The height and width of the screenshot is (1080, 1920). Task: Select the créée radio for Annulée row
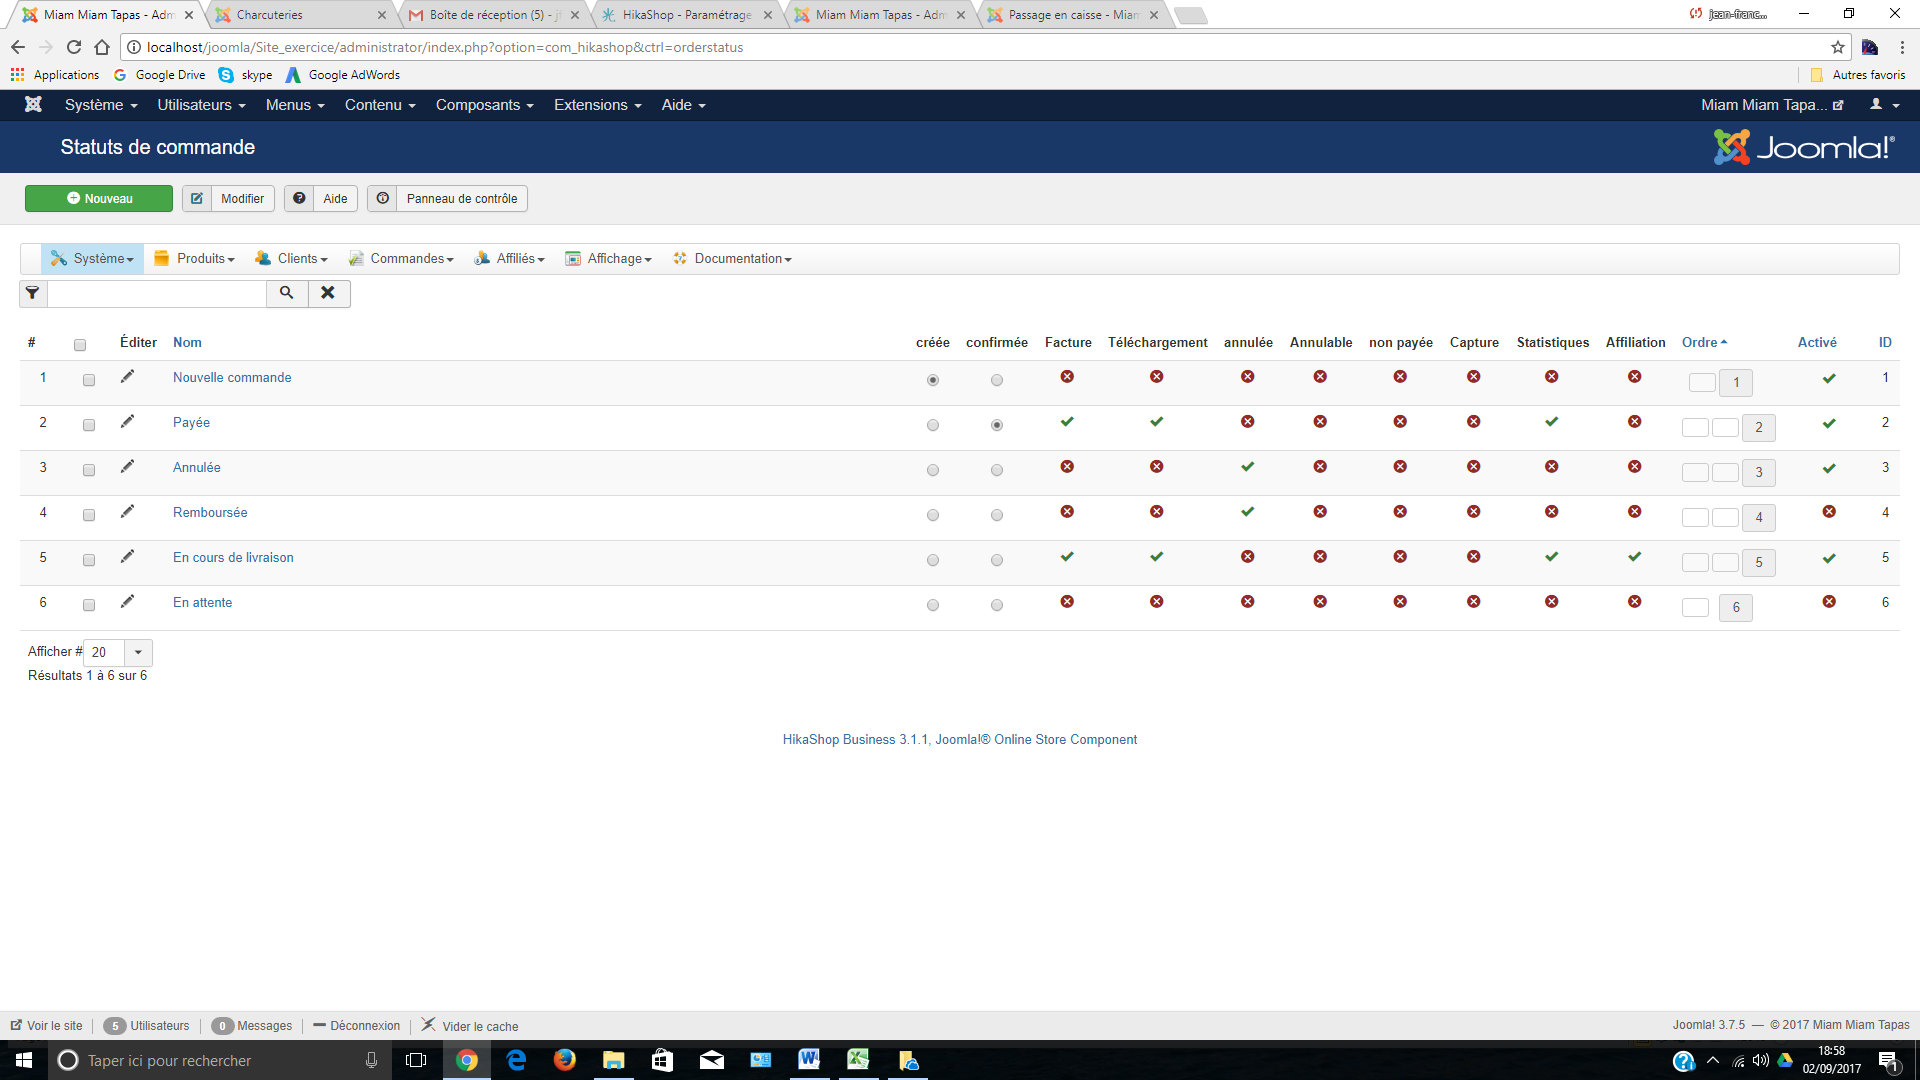[x=933, y=470]
